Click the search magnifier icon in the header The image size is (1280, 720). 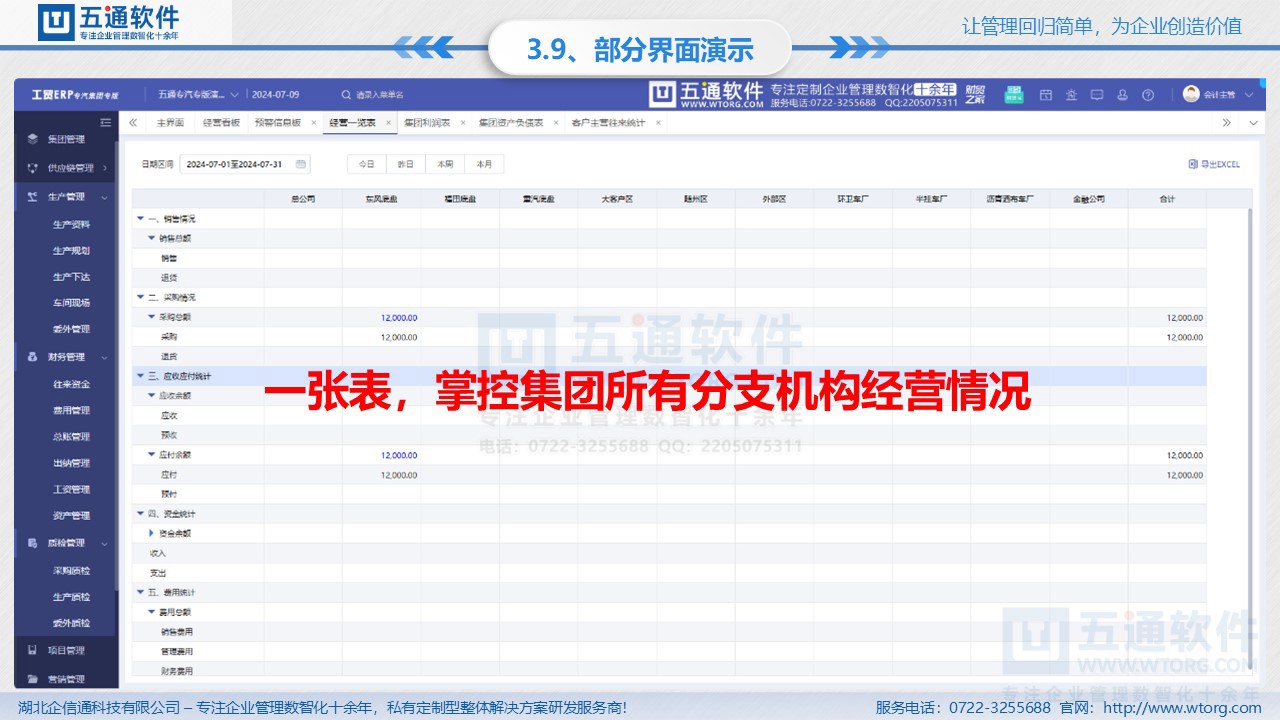[x=346, y=94]
